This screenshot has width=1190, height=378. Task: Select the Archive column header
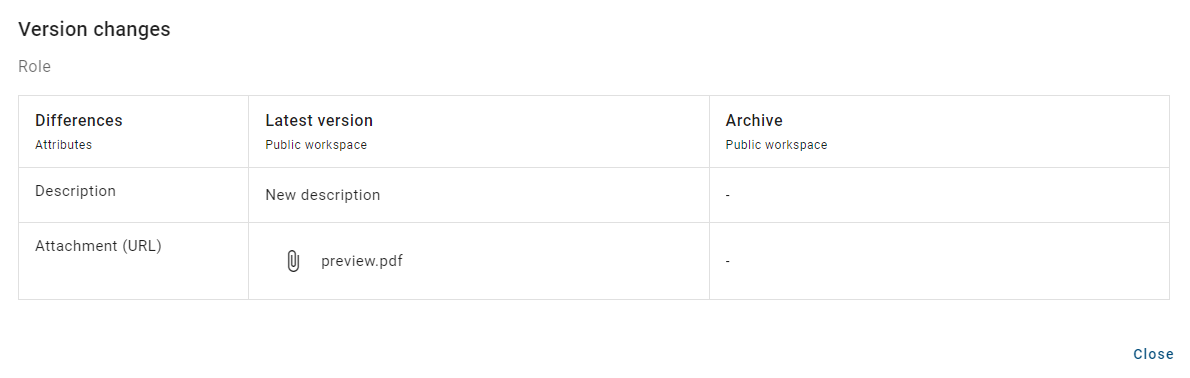tap(754, 121)
